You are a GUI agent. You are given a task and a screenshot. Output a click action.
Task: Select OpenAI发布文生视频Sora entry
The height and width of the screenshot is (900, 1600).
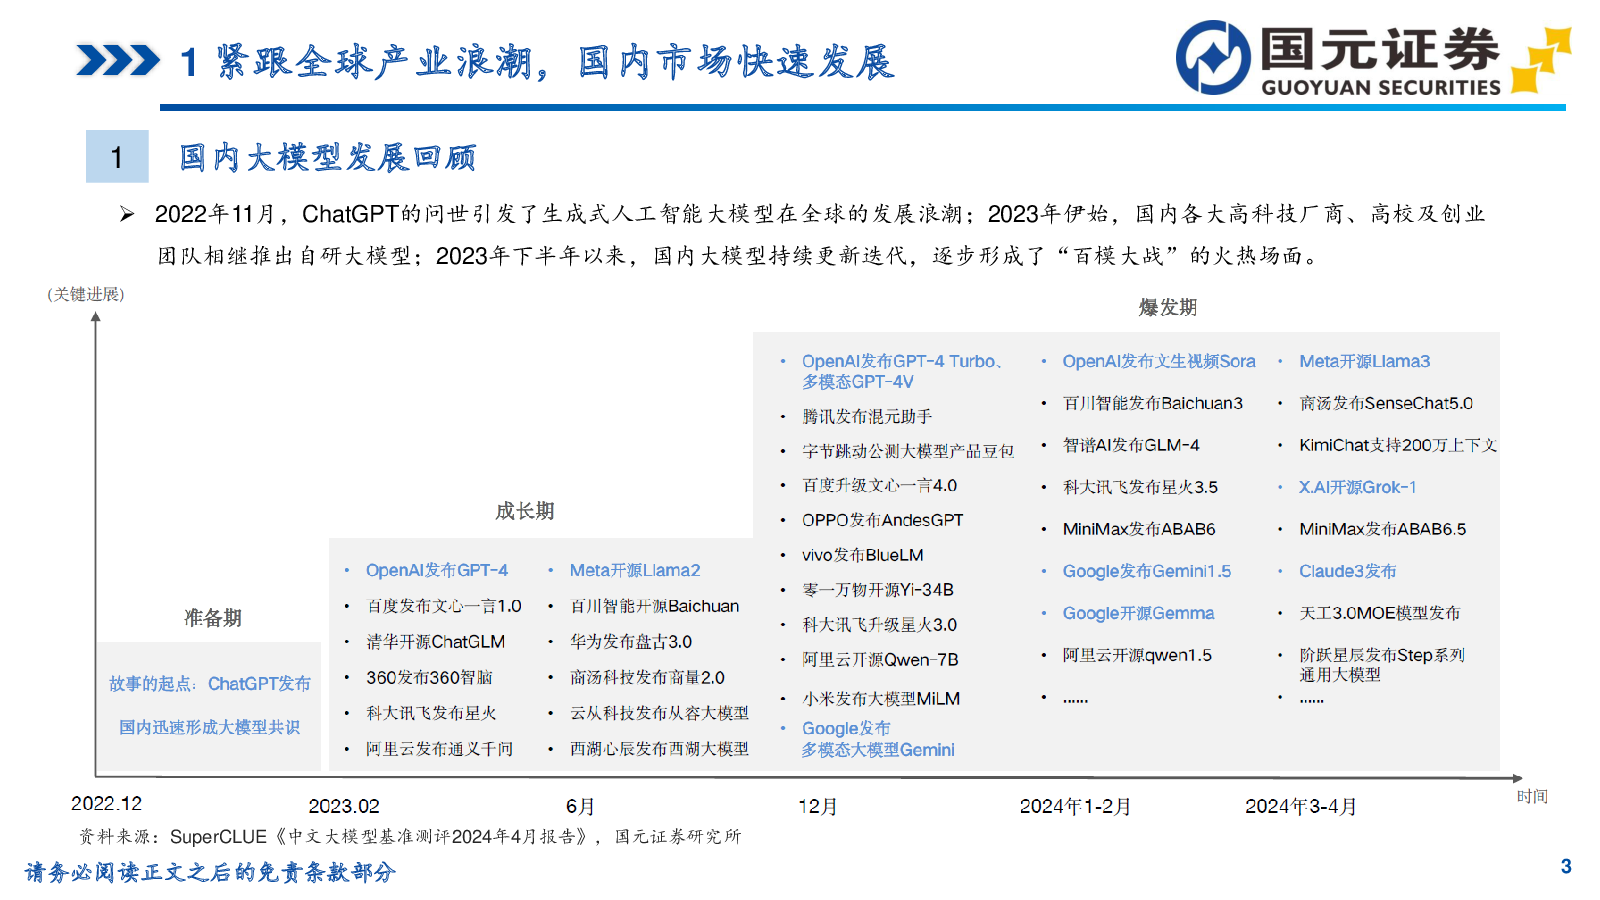1159,362
